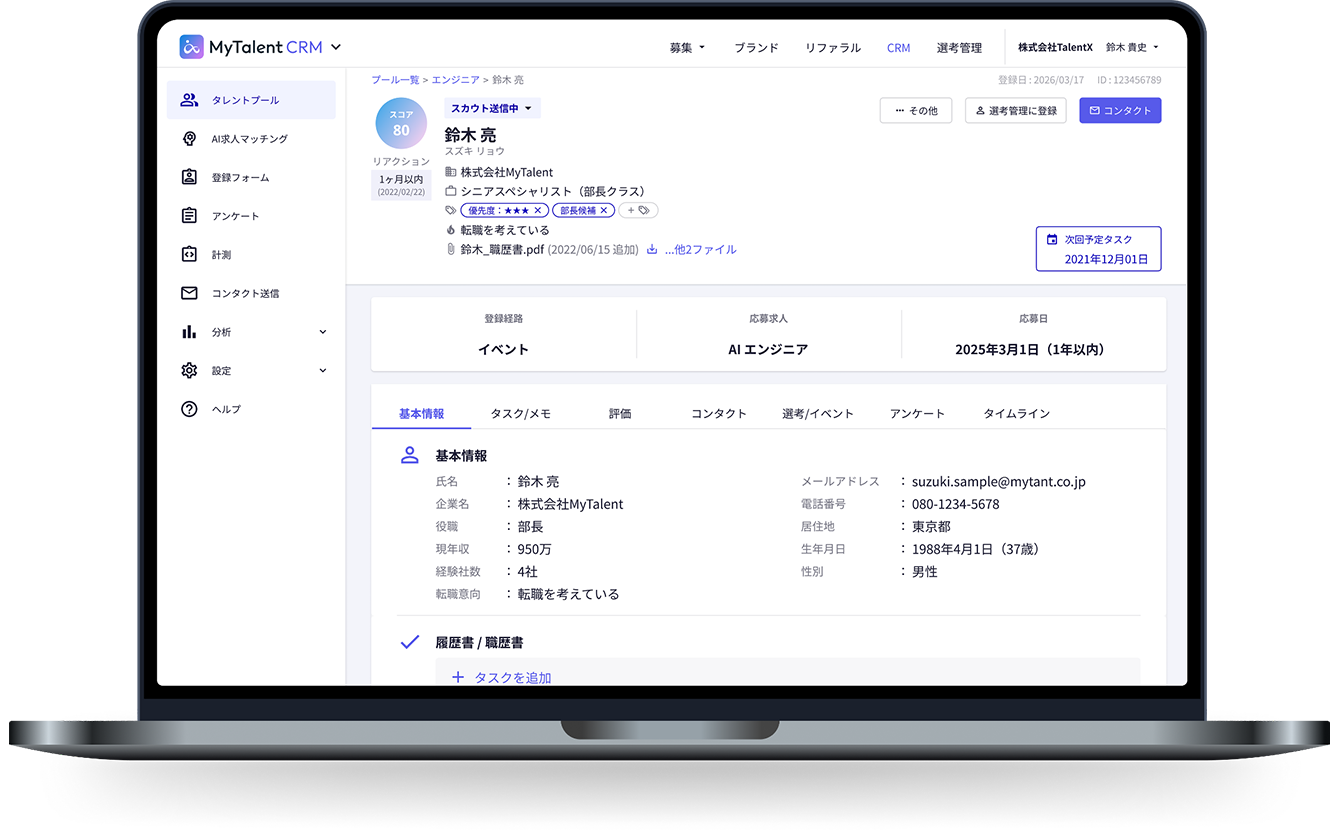This screenshot has height=830, width=1340.
Task: Open AI求人マッチング from the sidebar icon
Action: (x=189, y=139)
